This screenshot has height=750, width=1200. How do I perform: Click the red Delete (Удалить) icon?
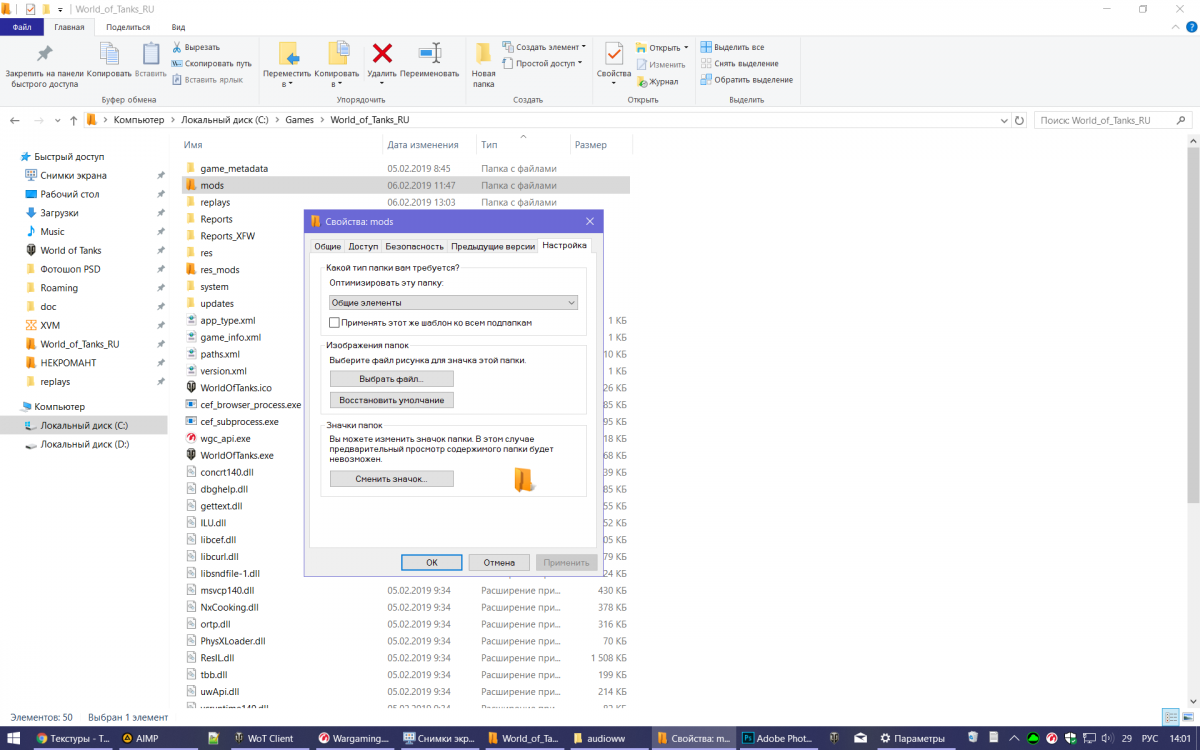click(x=382, y=53)
